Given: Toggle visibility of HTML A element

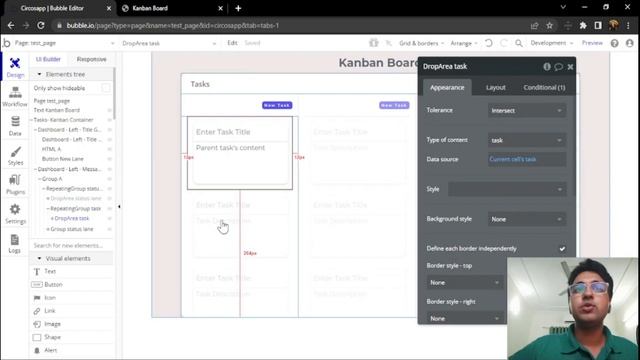Looking at the screenshot, I should pyautogui.click(x=109, y=149).
